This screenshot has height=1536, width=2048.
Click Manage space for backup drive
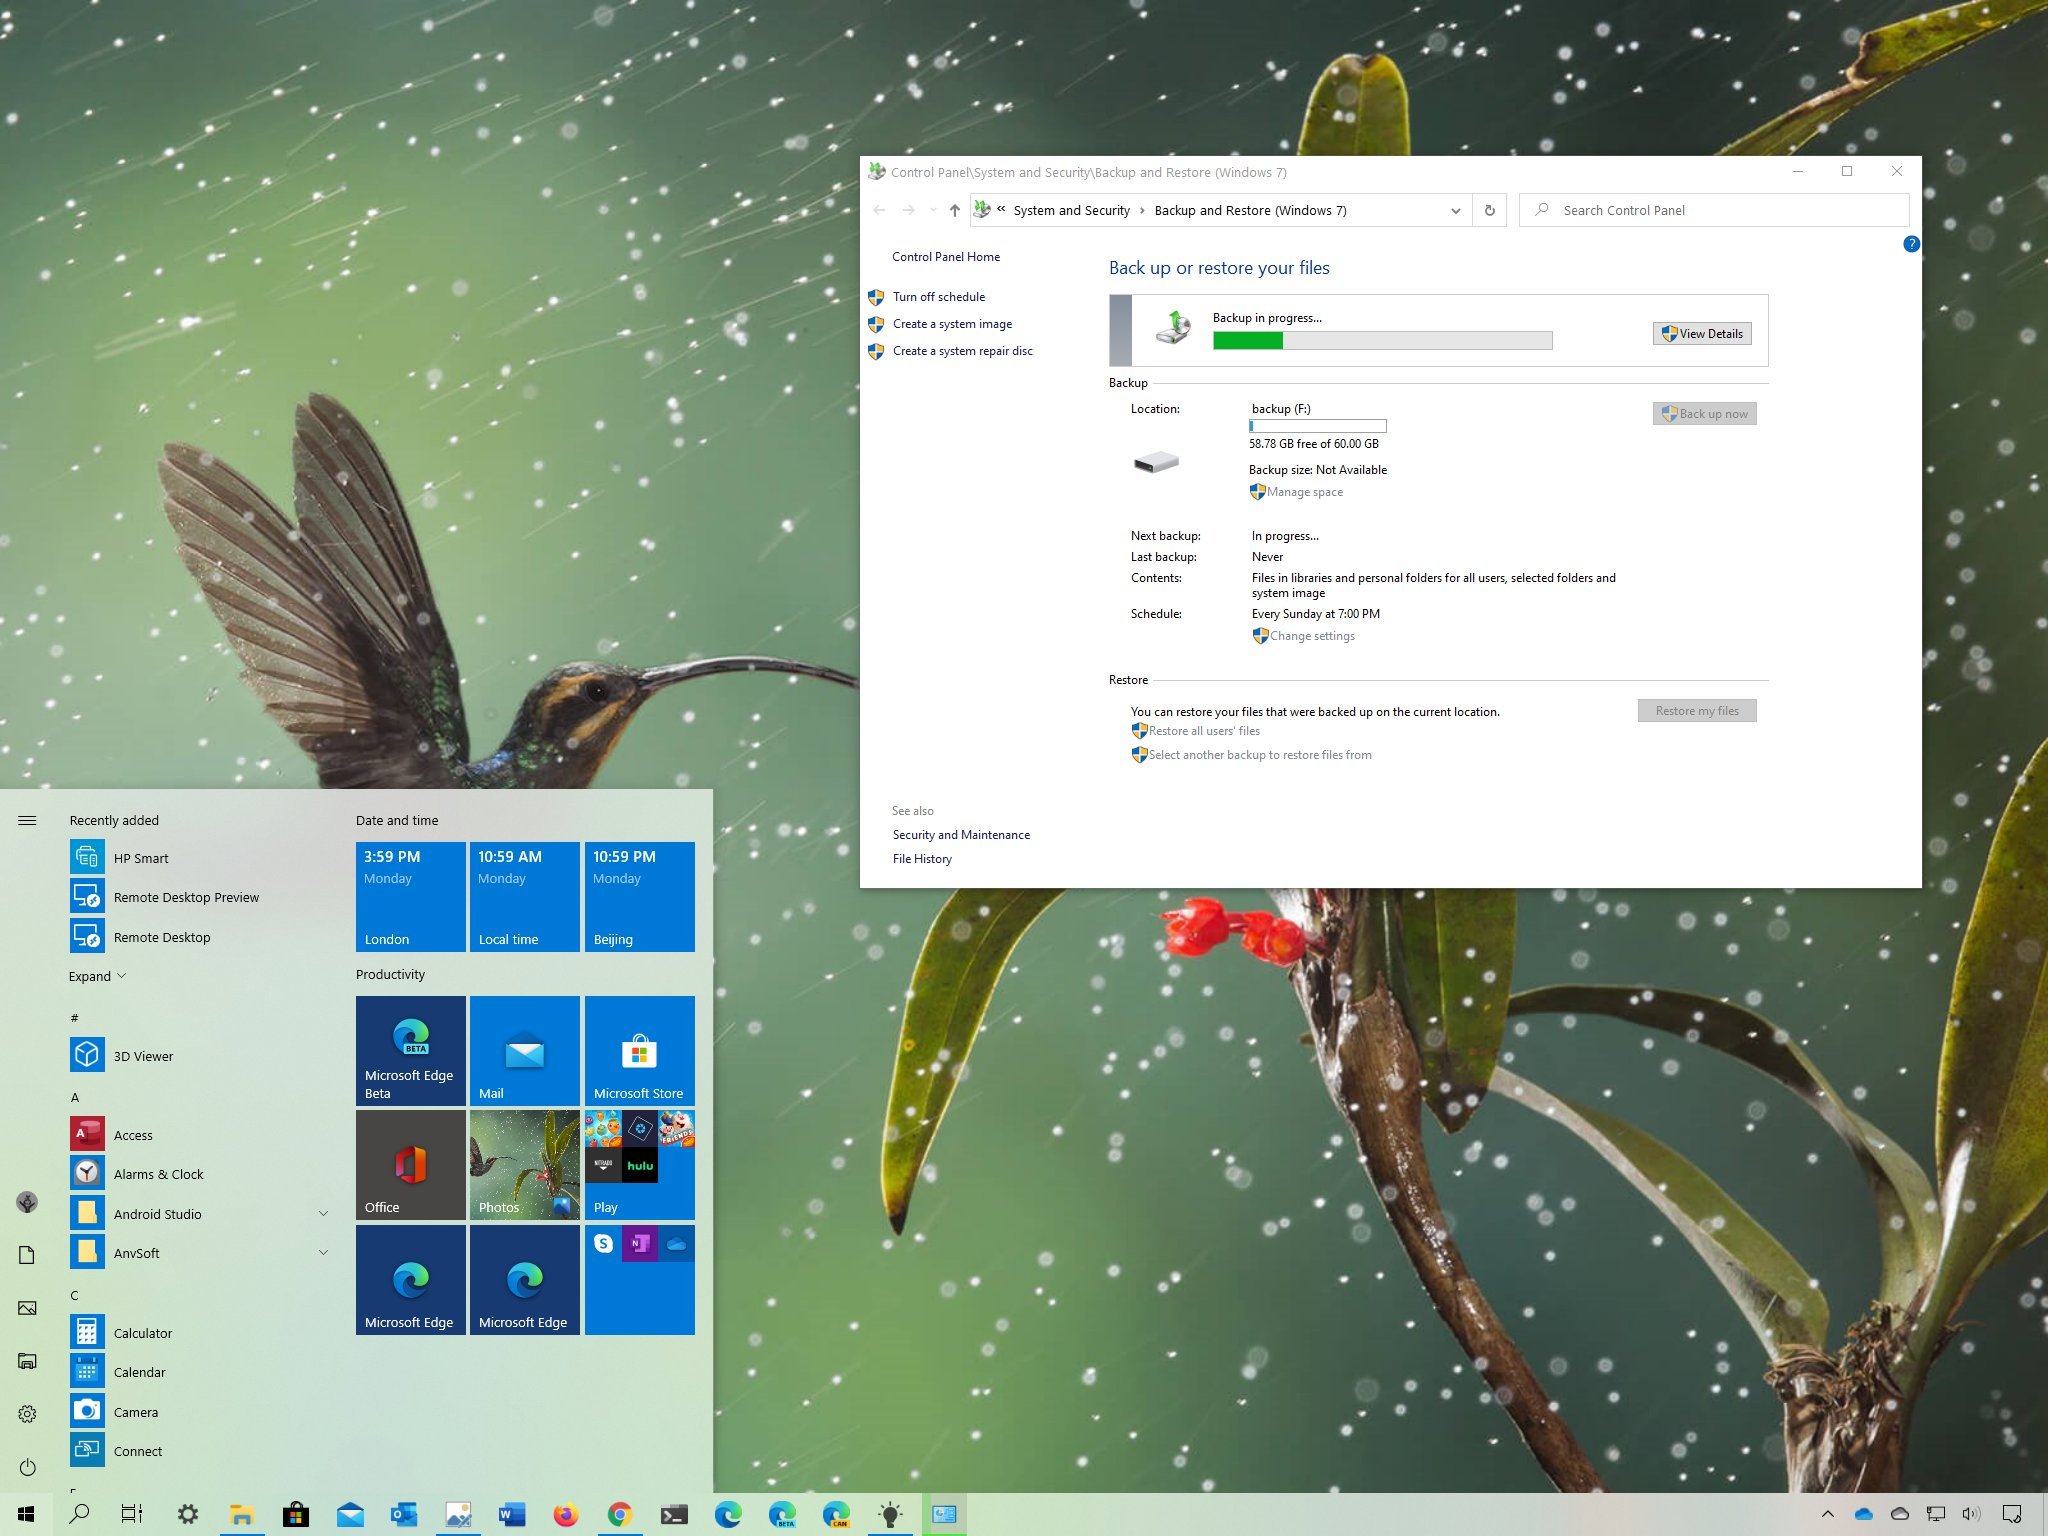tap(1303, 489)
